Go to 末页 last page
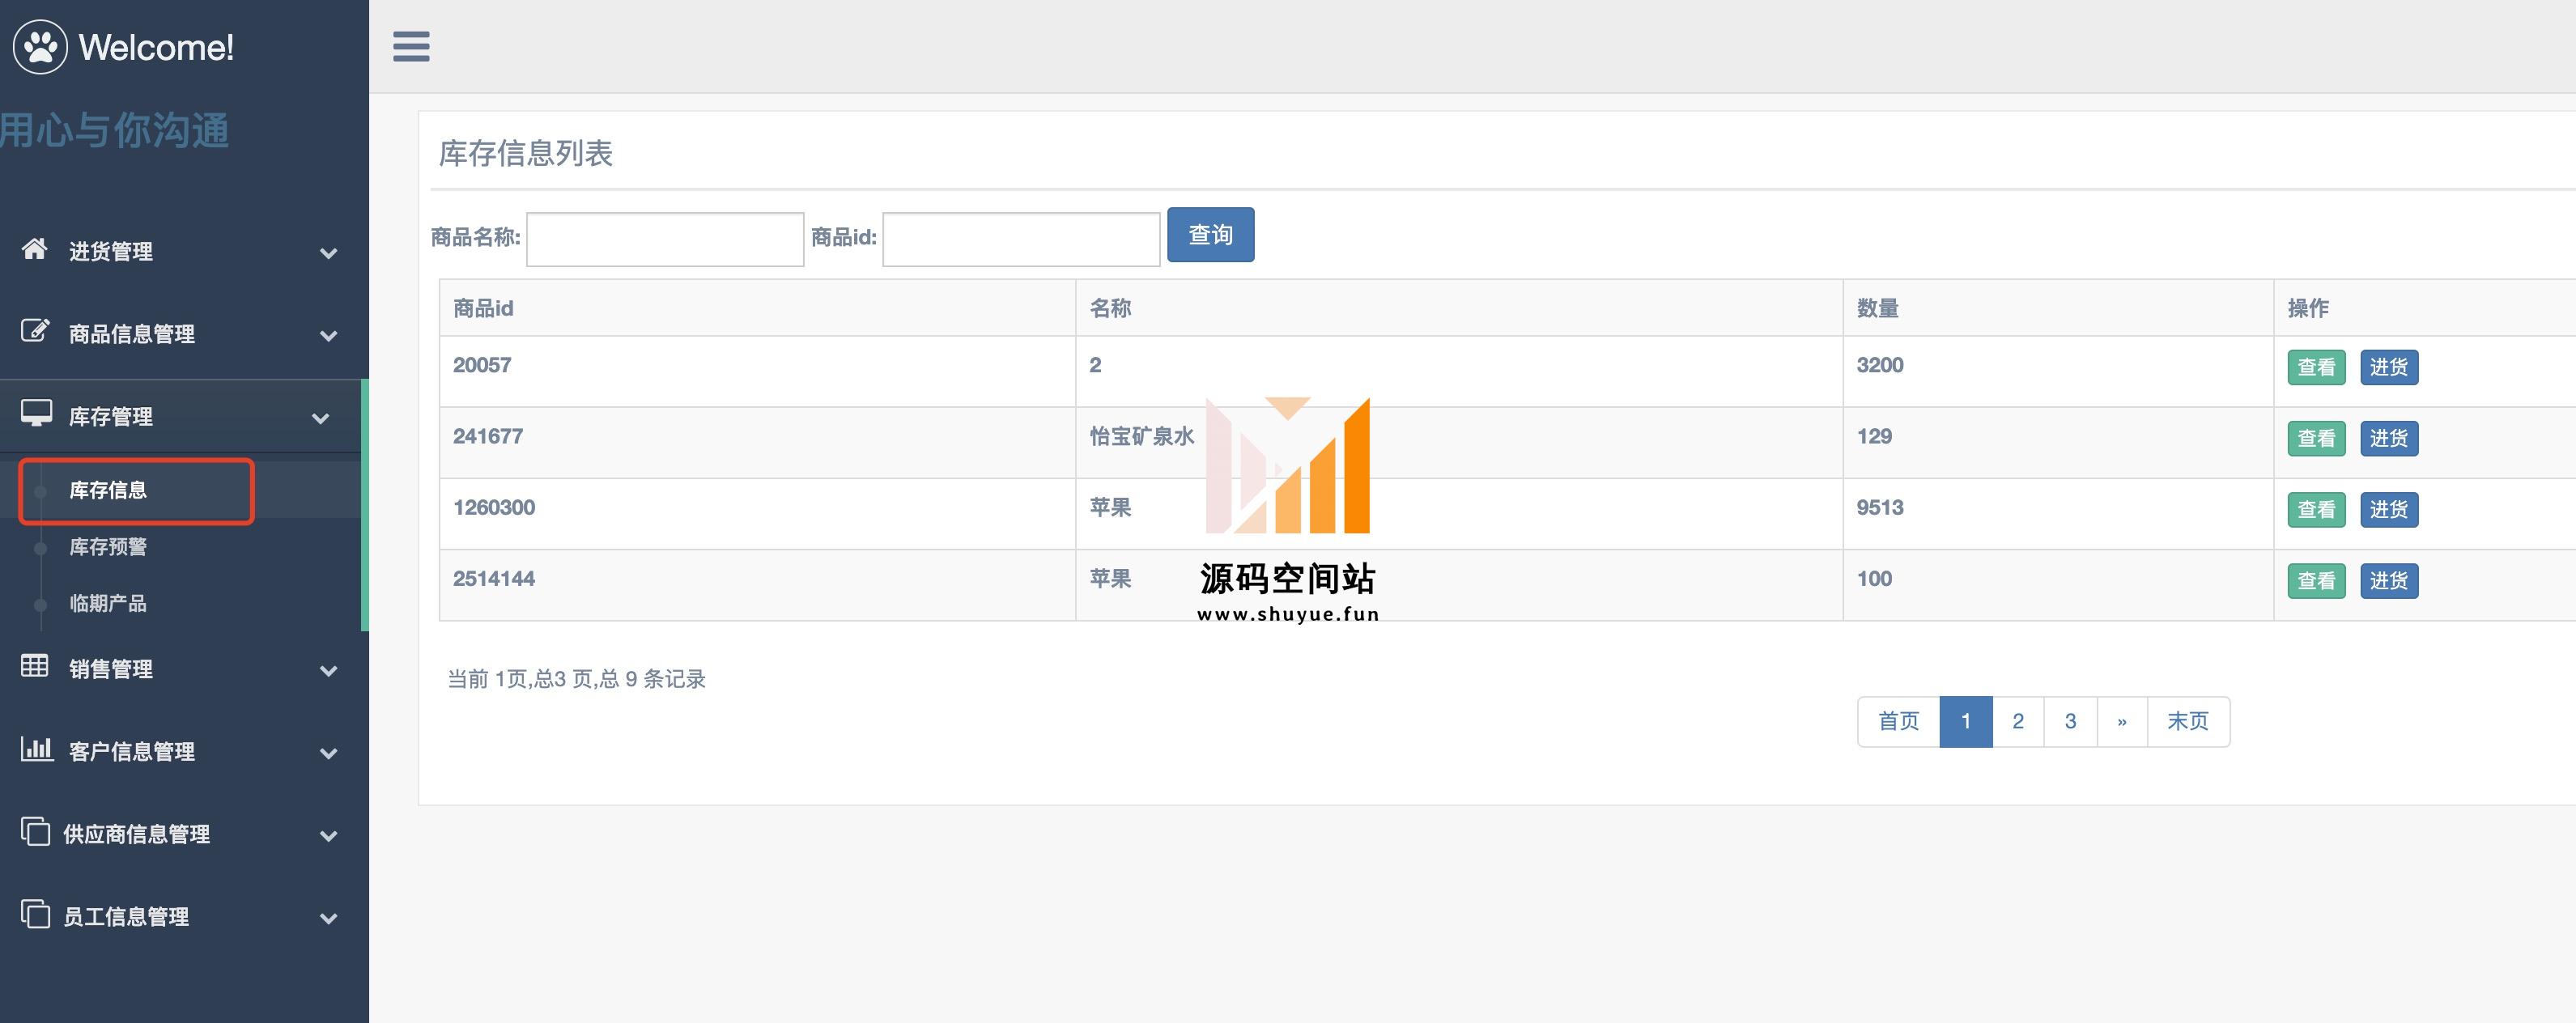This screenshot has width=2576, height=1023. tap(2188, 721)
